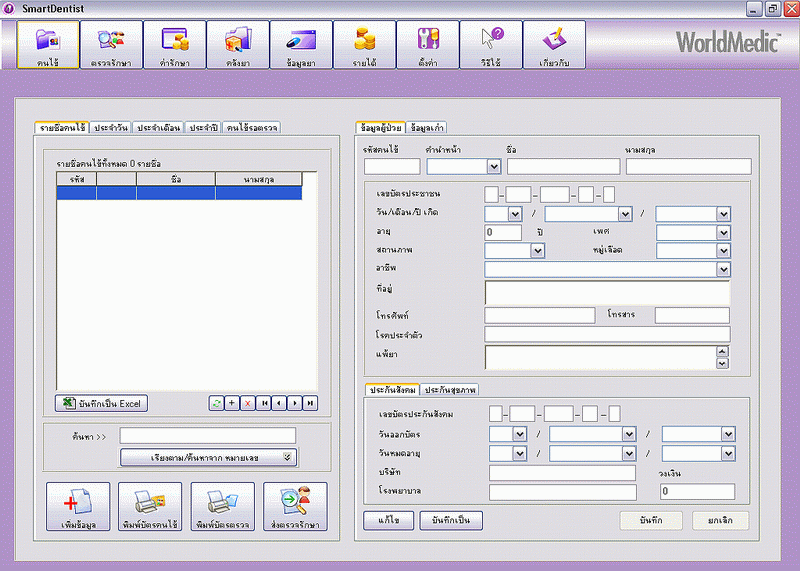
Task: Click the ชื่อ first name field
Action: [x=564, y=166]
